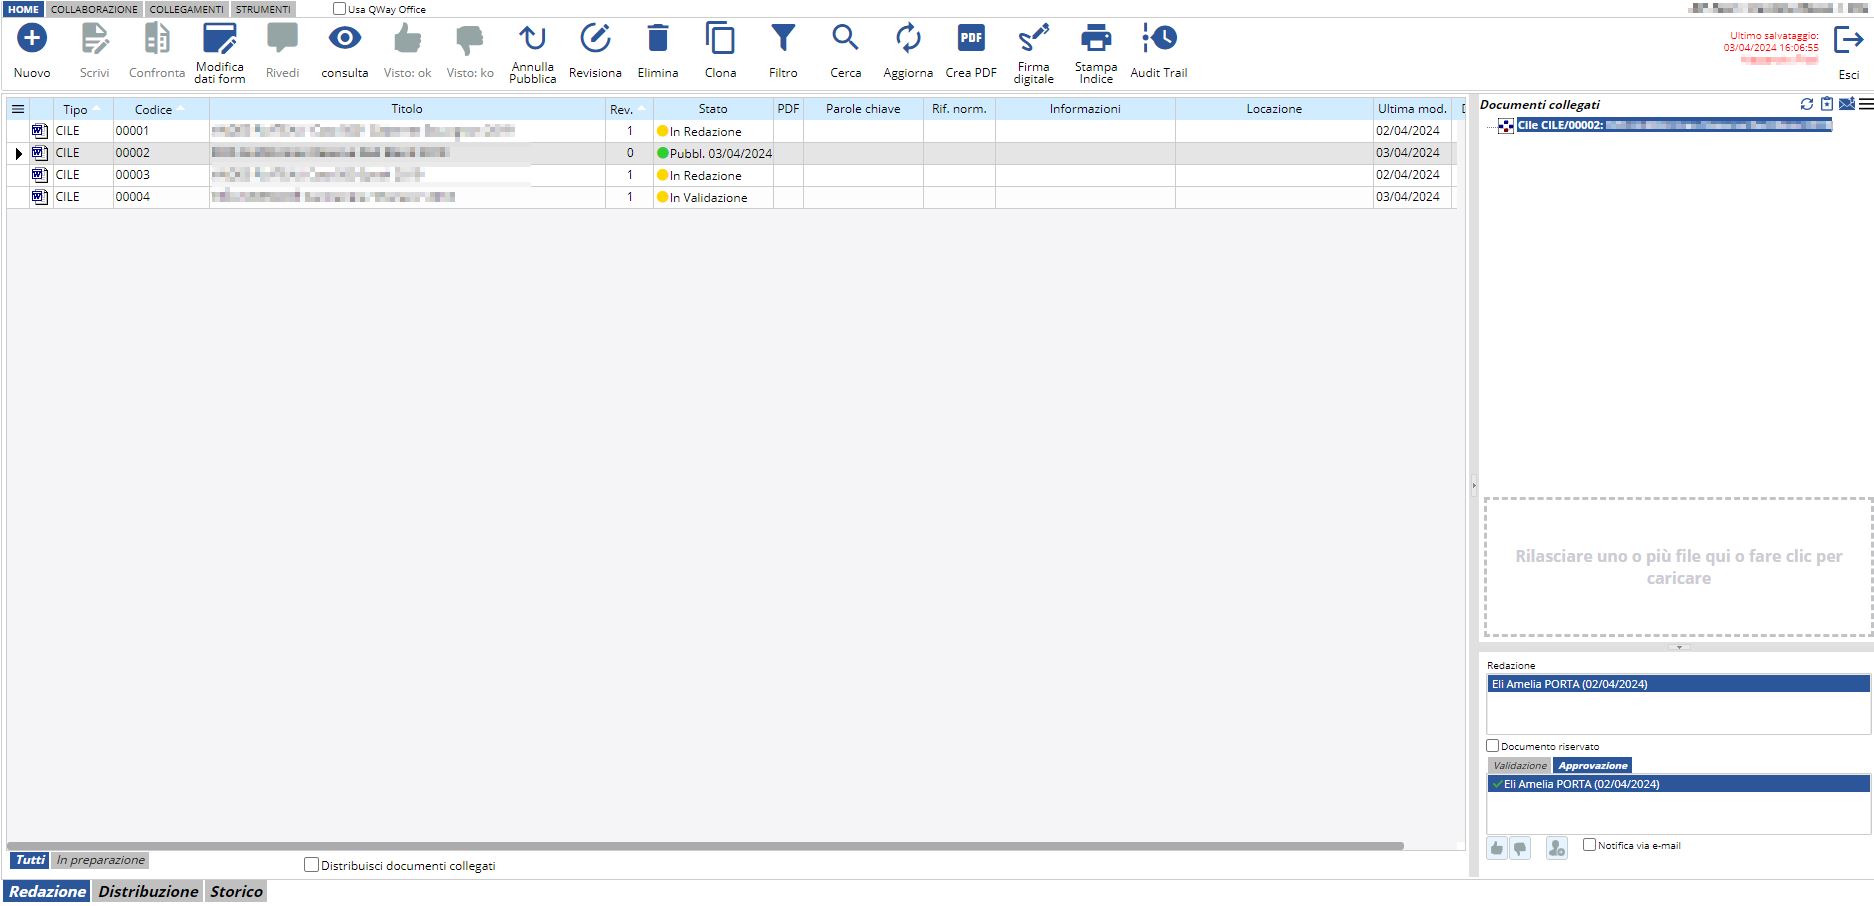Open the Storico bottom tab
The width and height of the screenshot is (1874, 906).
(x=236, y=891)
